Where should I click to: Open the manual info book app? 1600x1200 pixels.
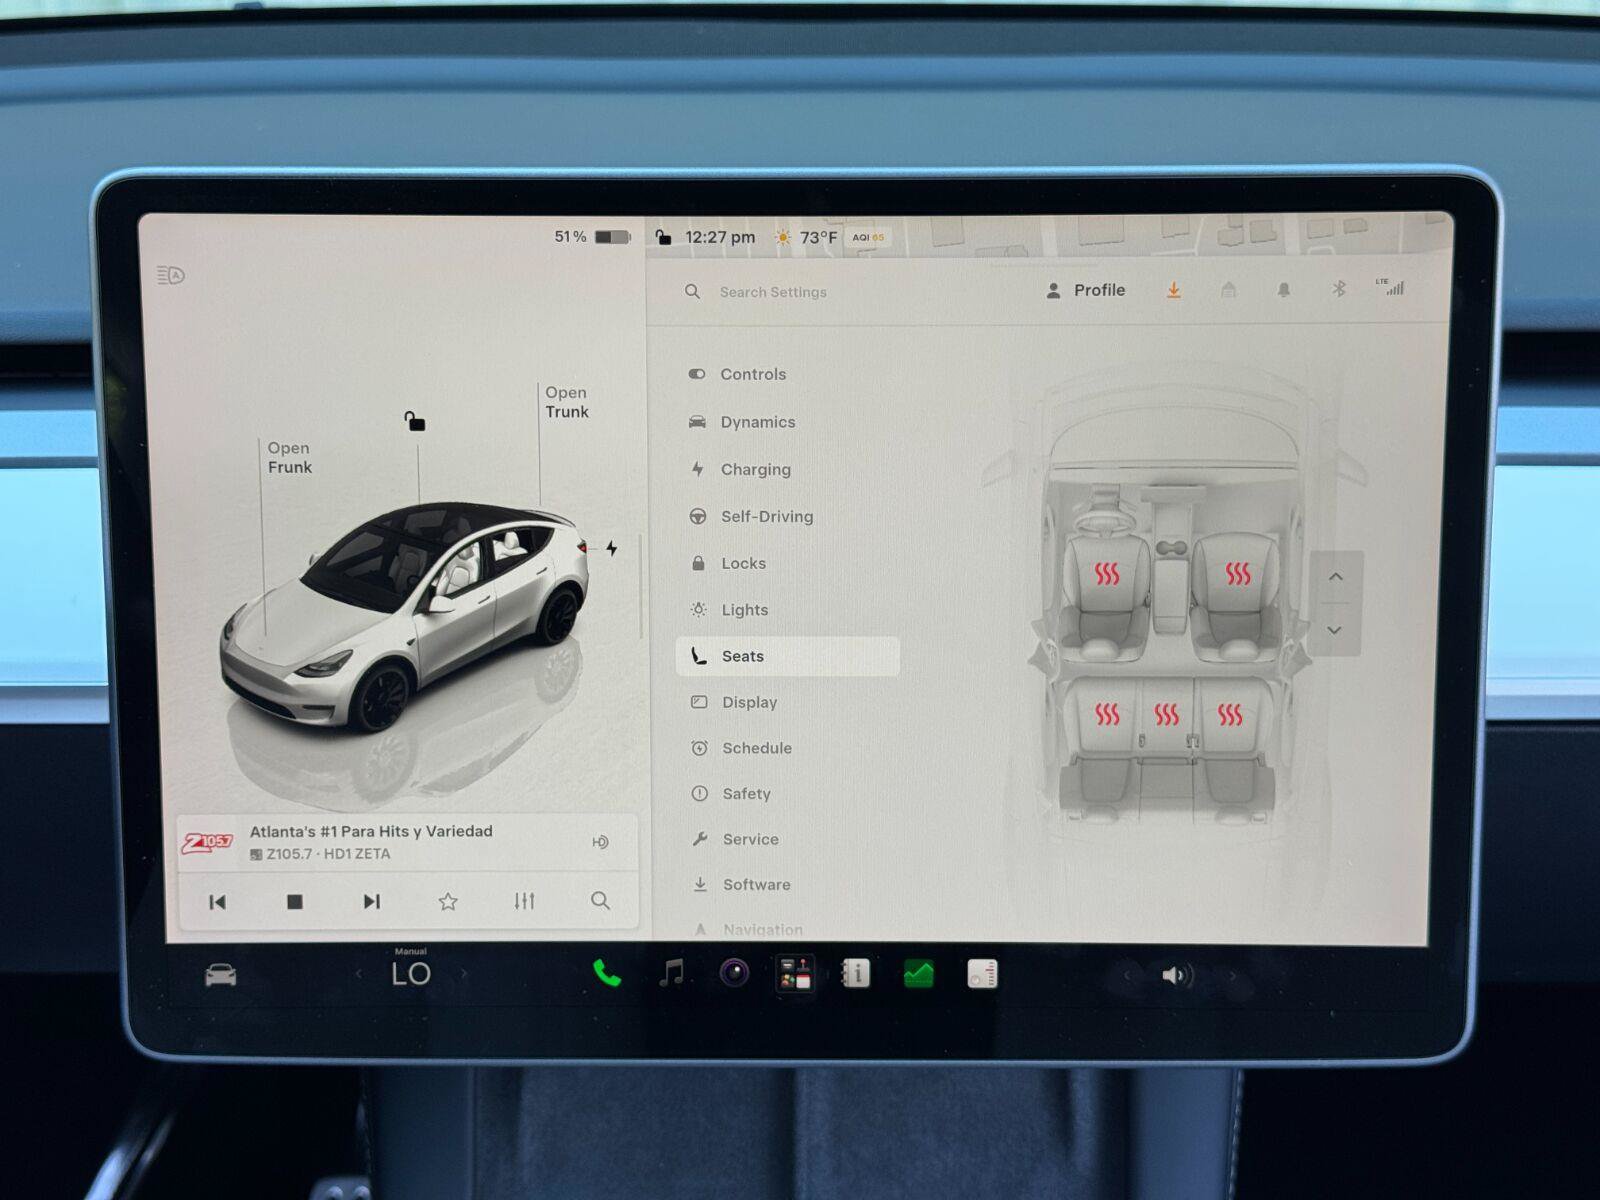pos(856,973)
